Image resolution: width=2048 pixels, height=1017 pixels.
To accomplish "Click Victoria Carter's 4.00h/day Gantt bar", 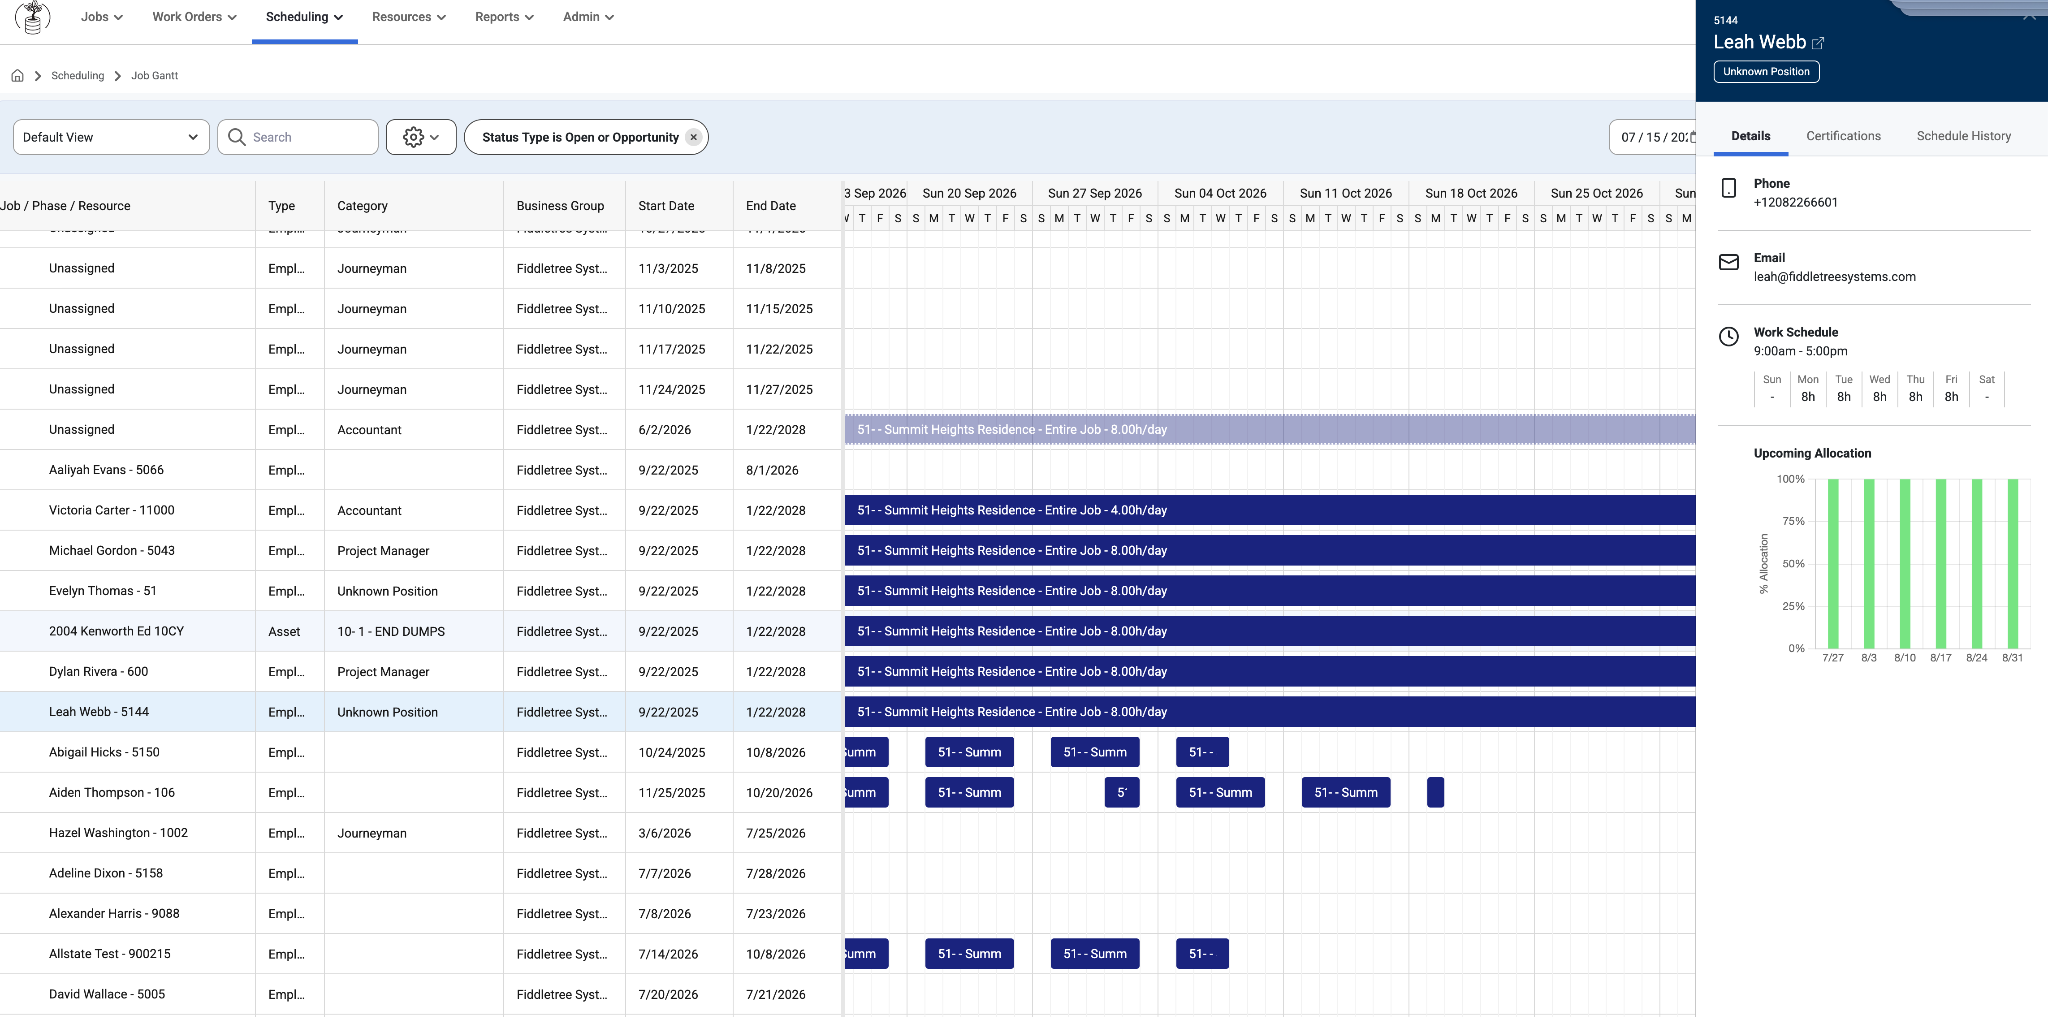I will coord(1270,510).
